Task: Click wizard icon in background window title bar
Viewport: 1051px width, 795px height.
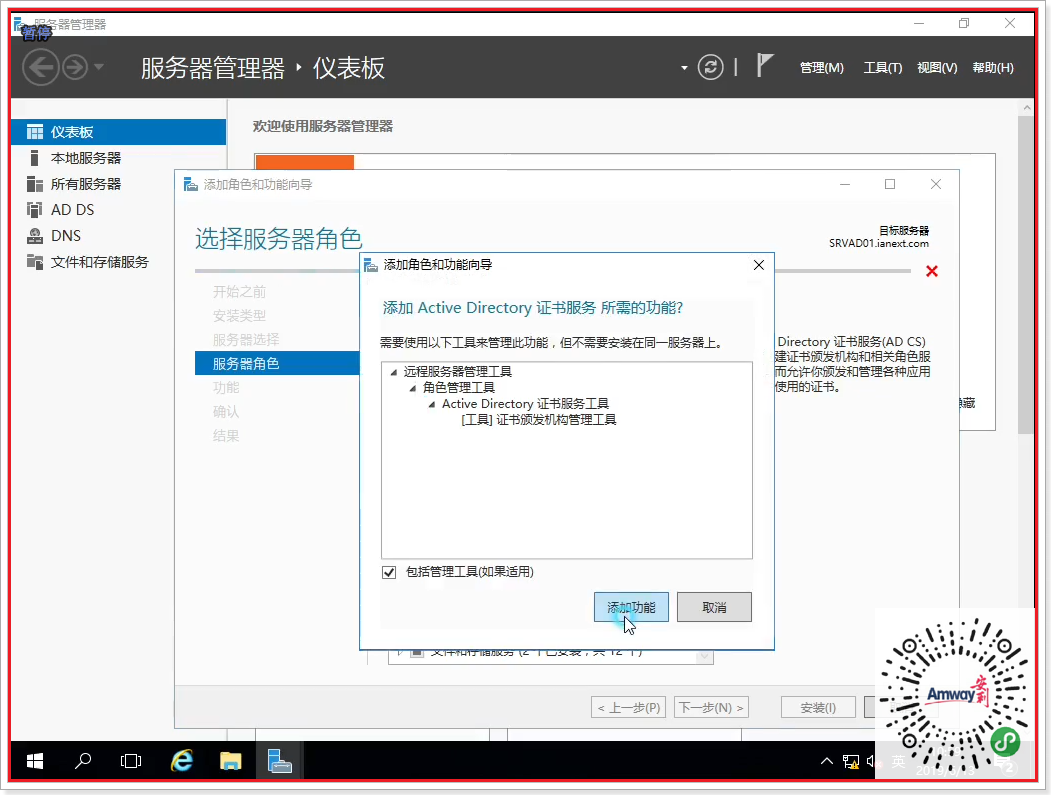Action: point(191,184)
